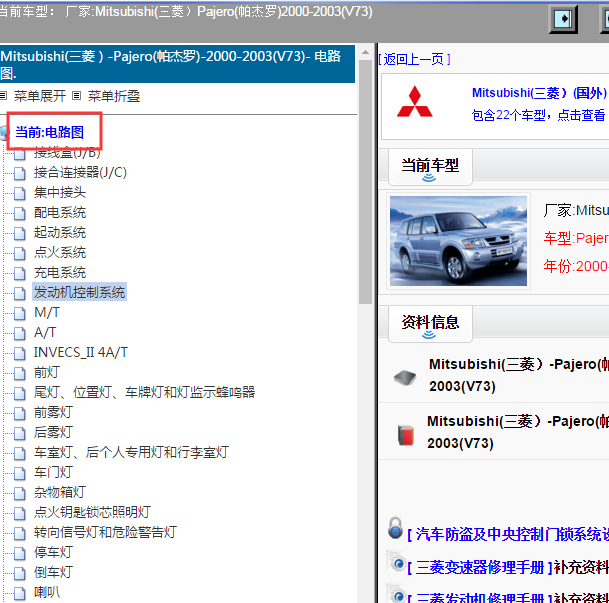This screenshot has height=603, width=609.
Task: Open 三菱变速器修理手册 link
Action: pos(480,568)
